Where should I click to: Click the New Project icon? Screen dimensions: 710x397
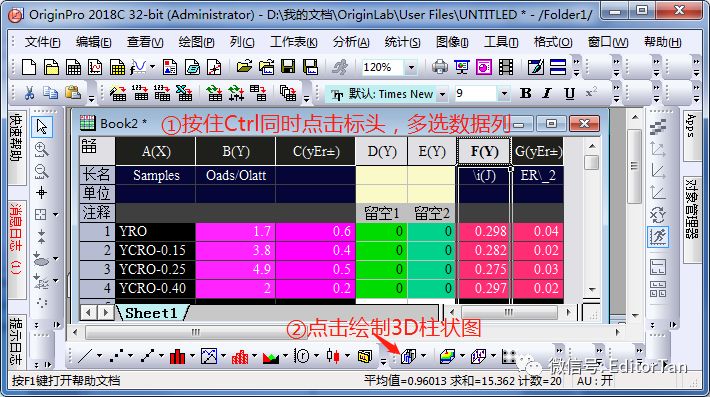(x=29, y=67)
